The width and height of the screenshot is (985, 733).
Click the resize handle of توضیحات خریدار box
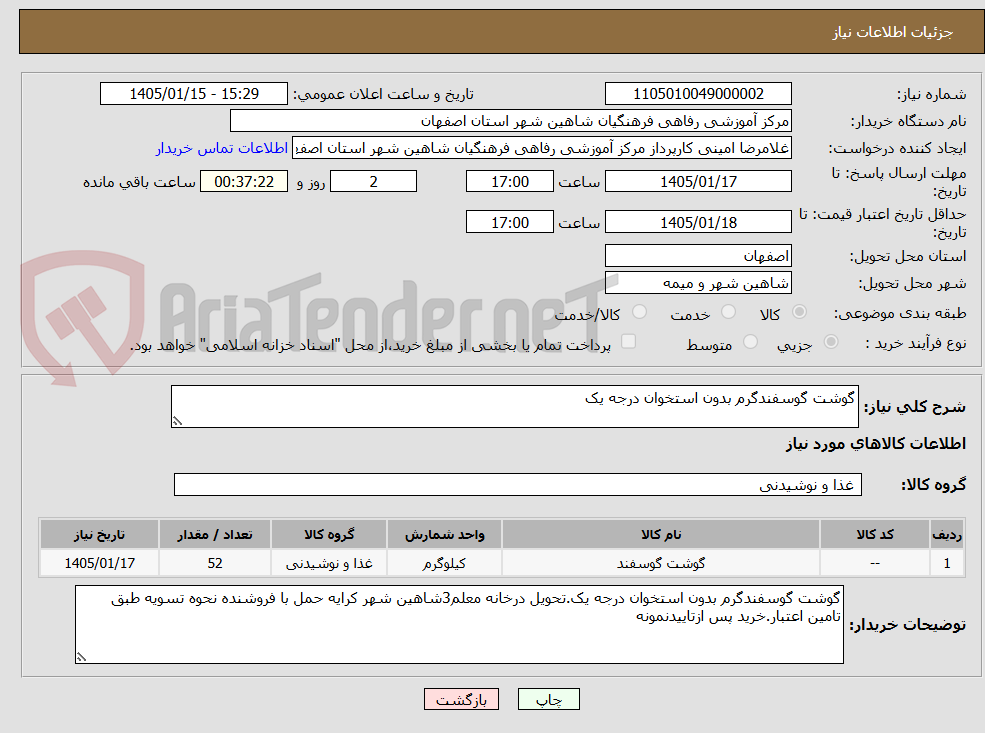coord(81,657)
